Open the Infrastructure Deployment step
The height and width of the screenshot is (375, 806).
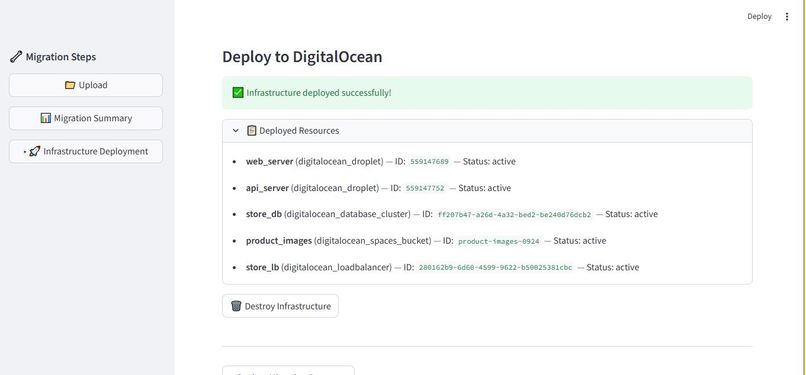[86, 152]
